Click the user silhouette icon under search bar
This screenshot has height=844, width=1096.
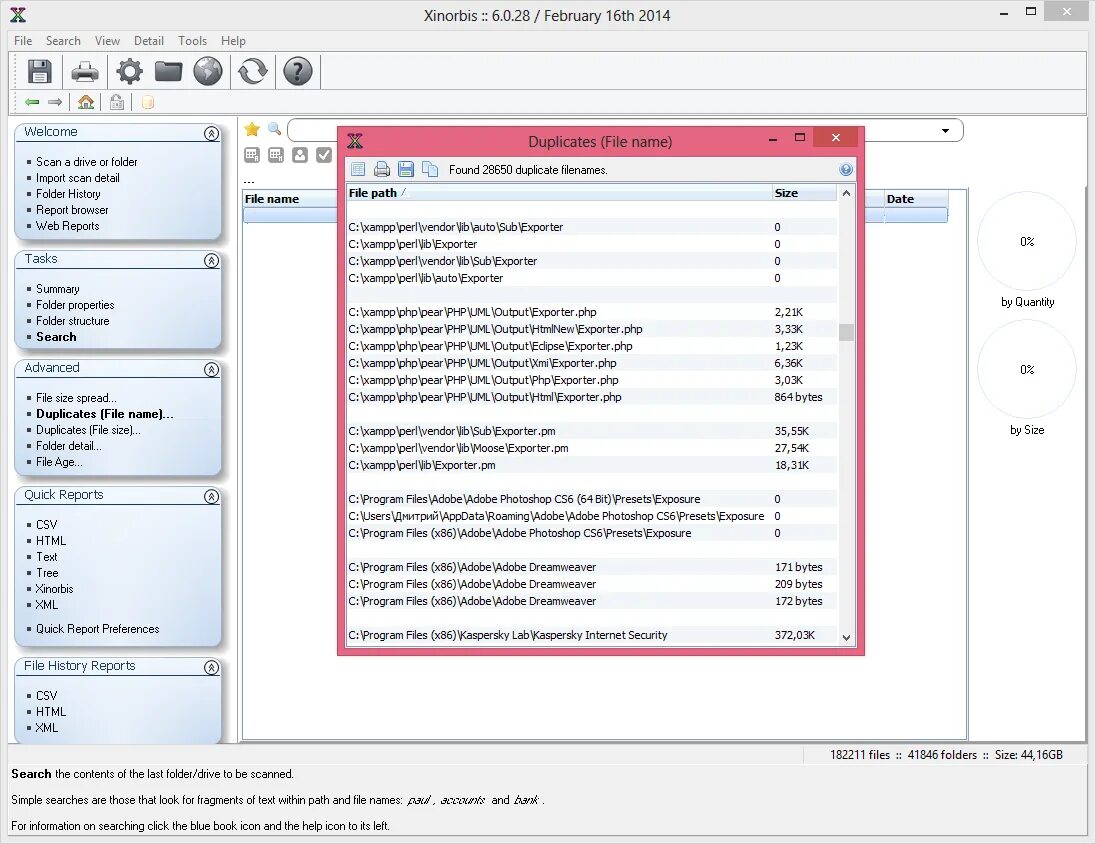pos(300,155)
